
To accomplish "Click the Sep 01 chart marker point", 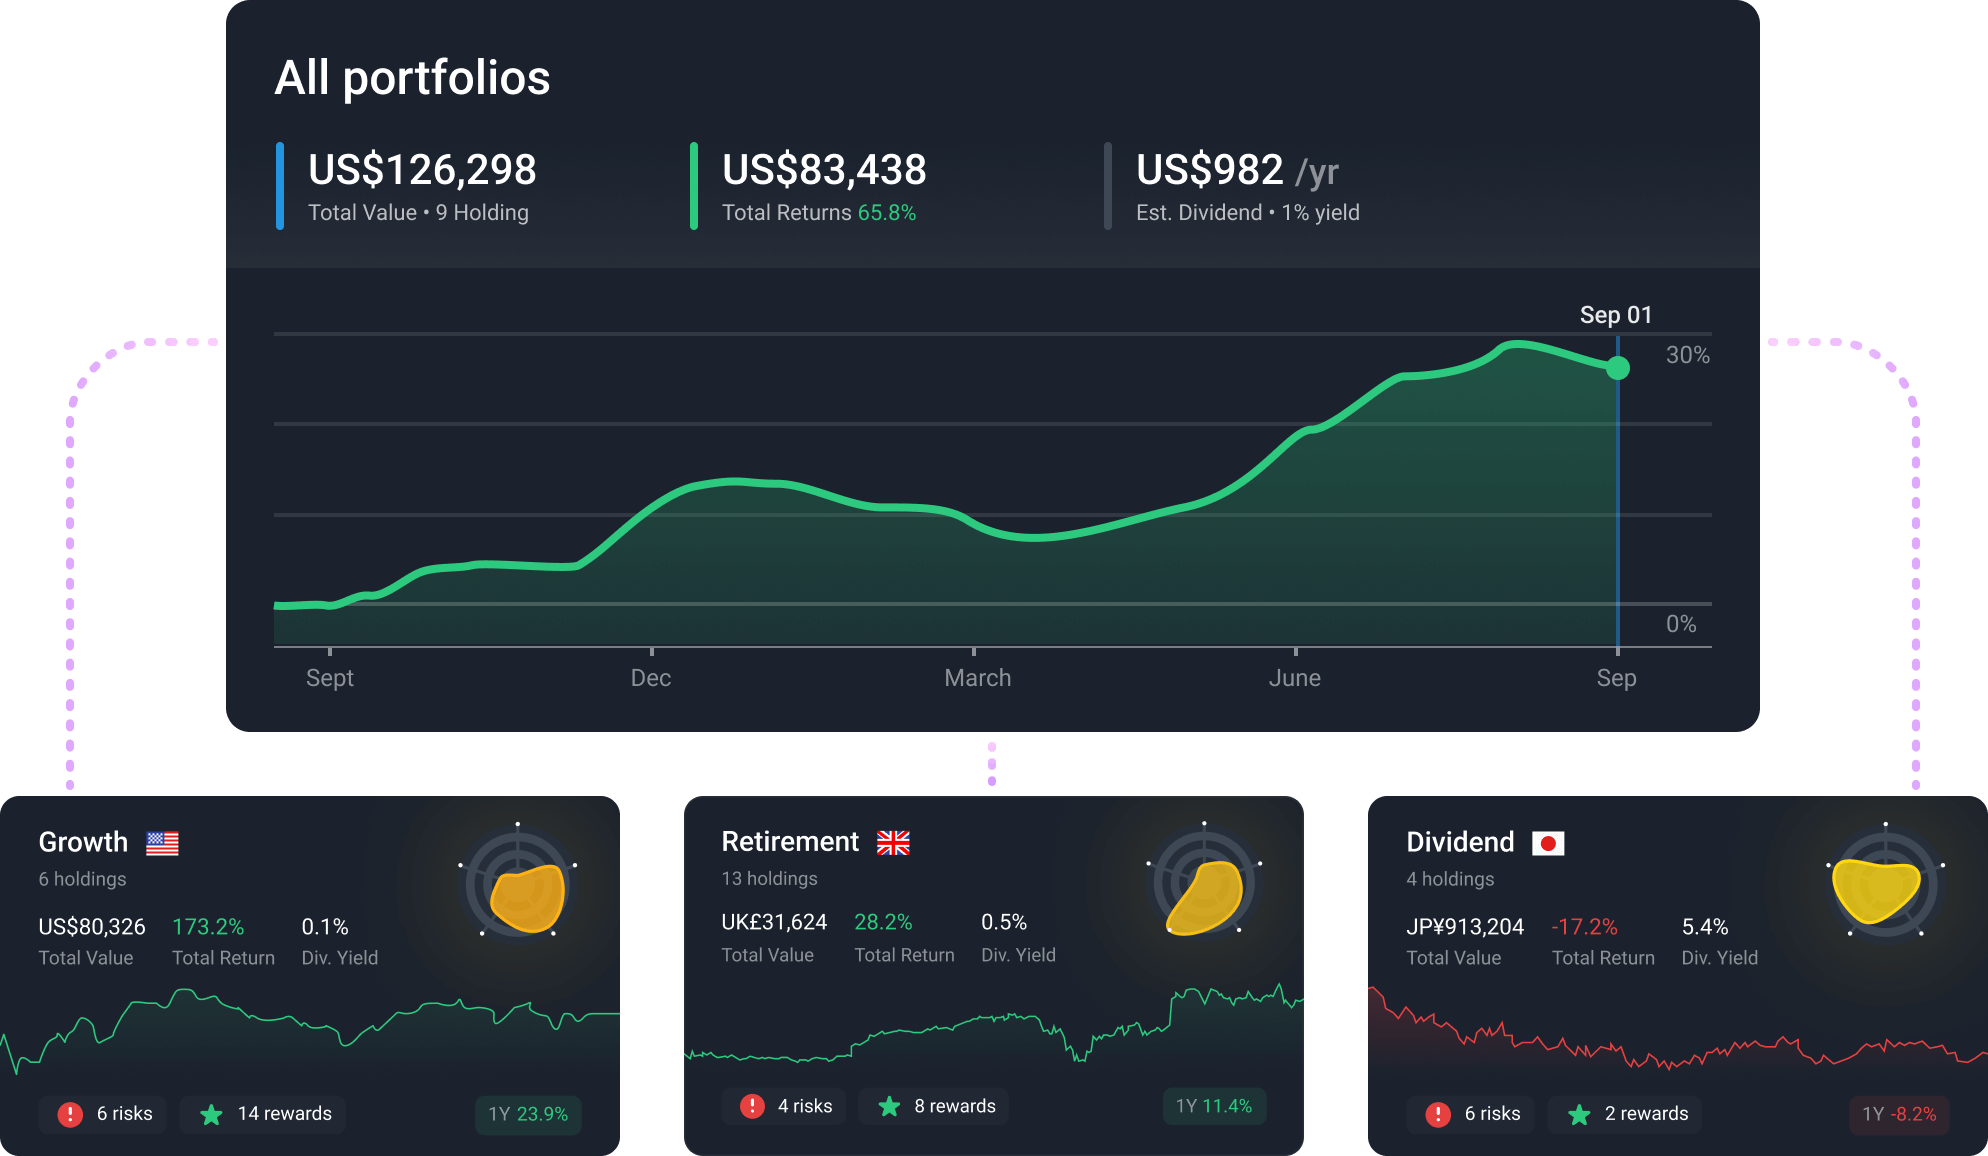I will [x=1618, y=368].
